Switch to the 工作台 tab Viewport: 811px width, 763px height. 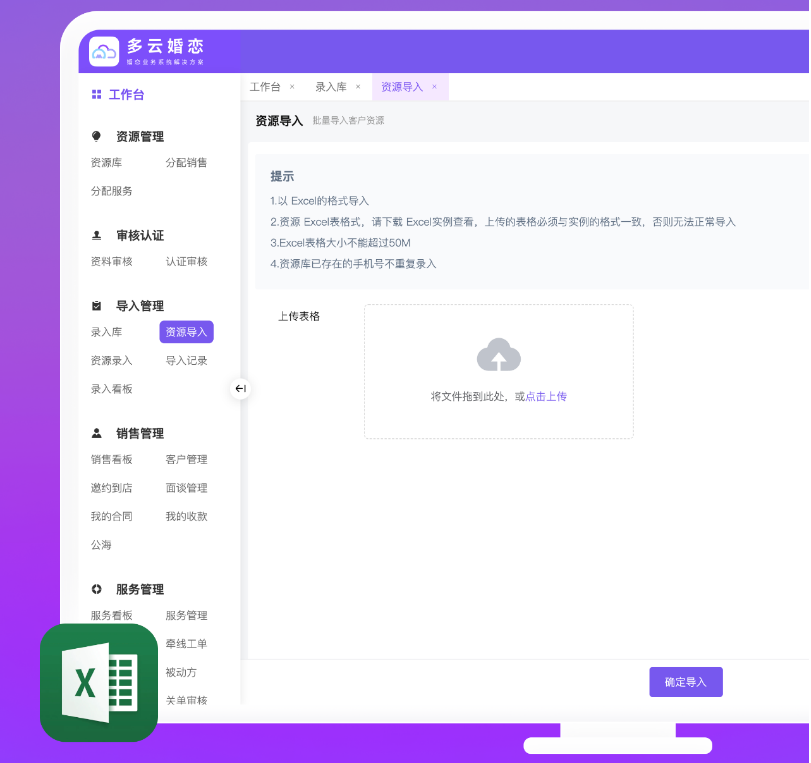265,87
